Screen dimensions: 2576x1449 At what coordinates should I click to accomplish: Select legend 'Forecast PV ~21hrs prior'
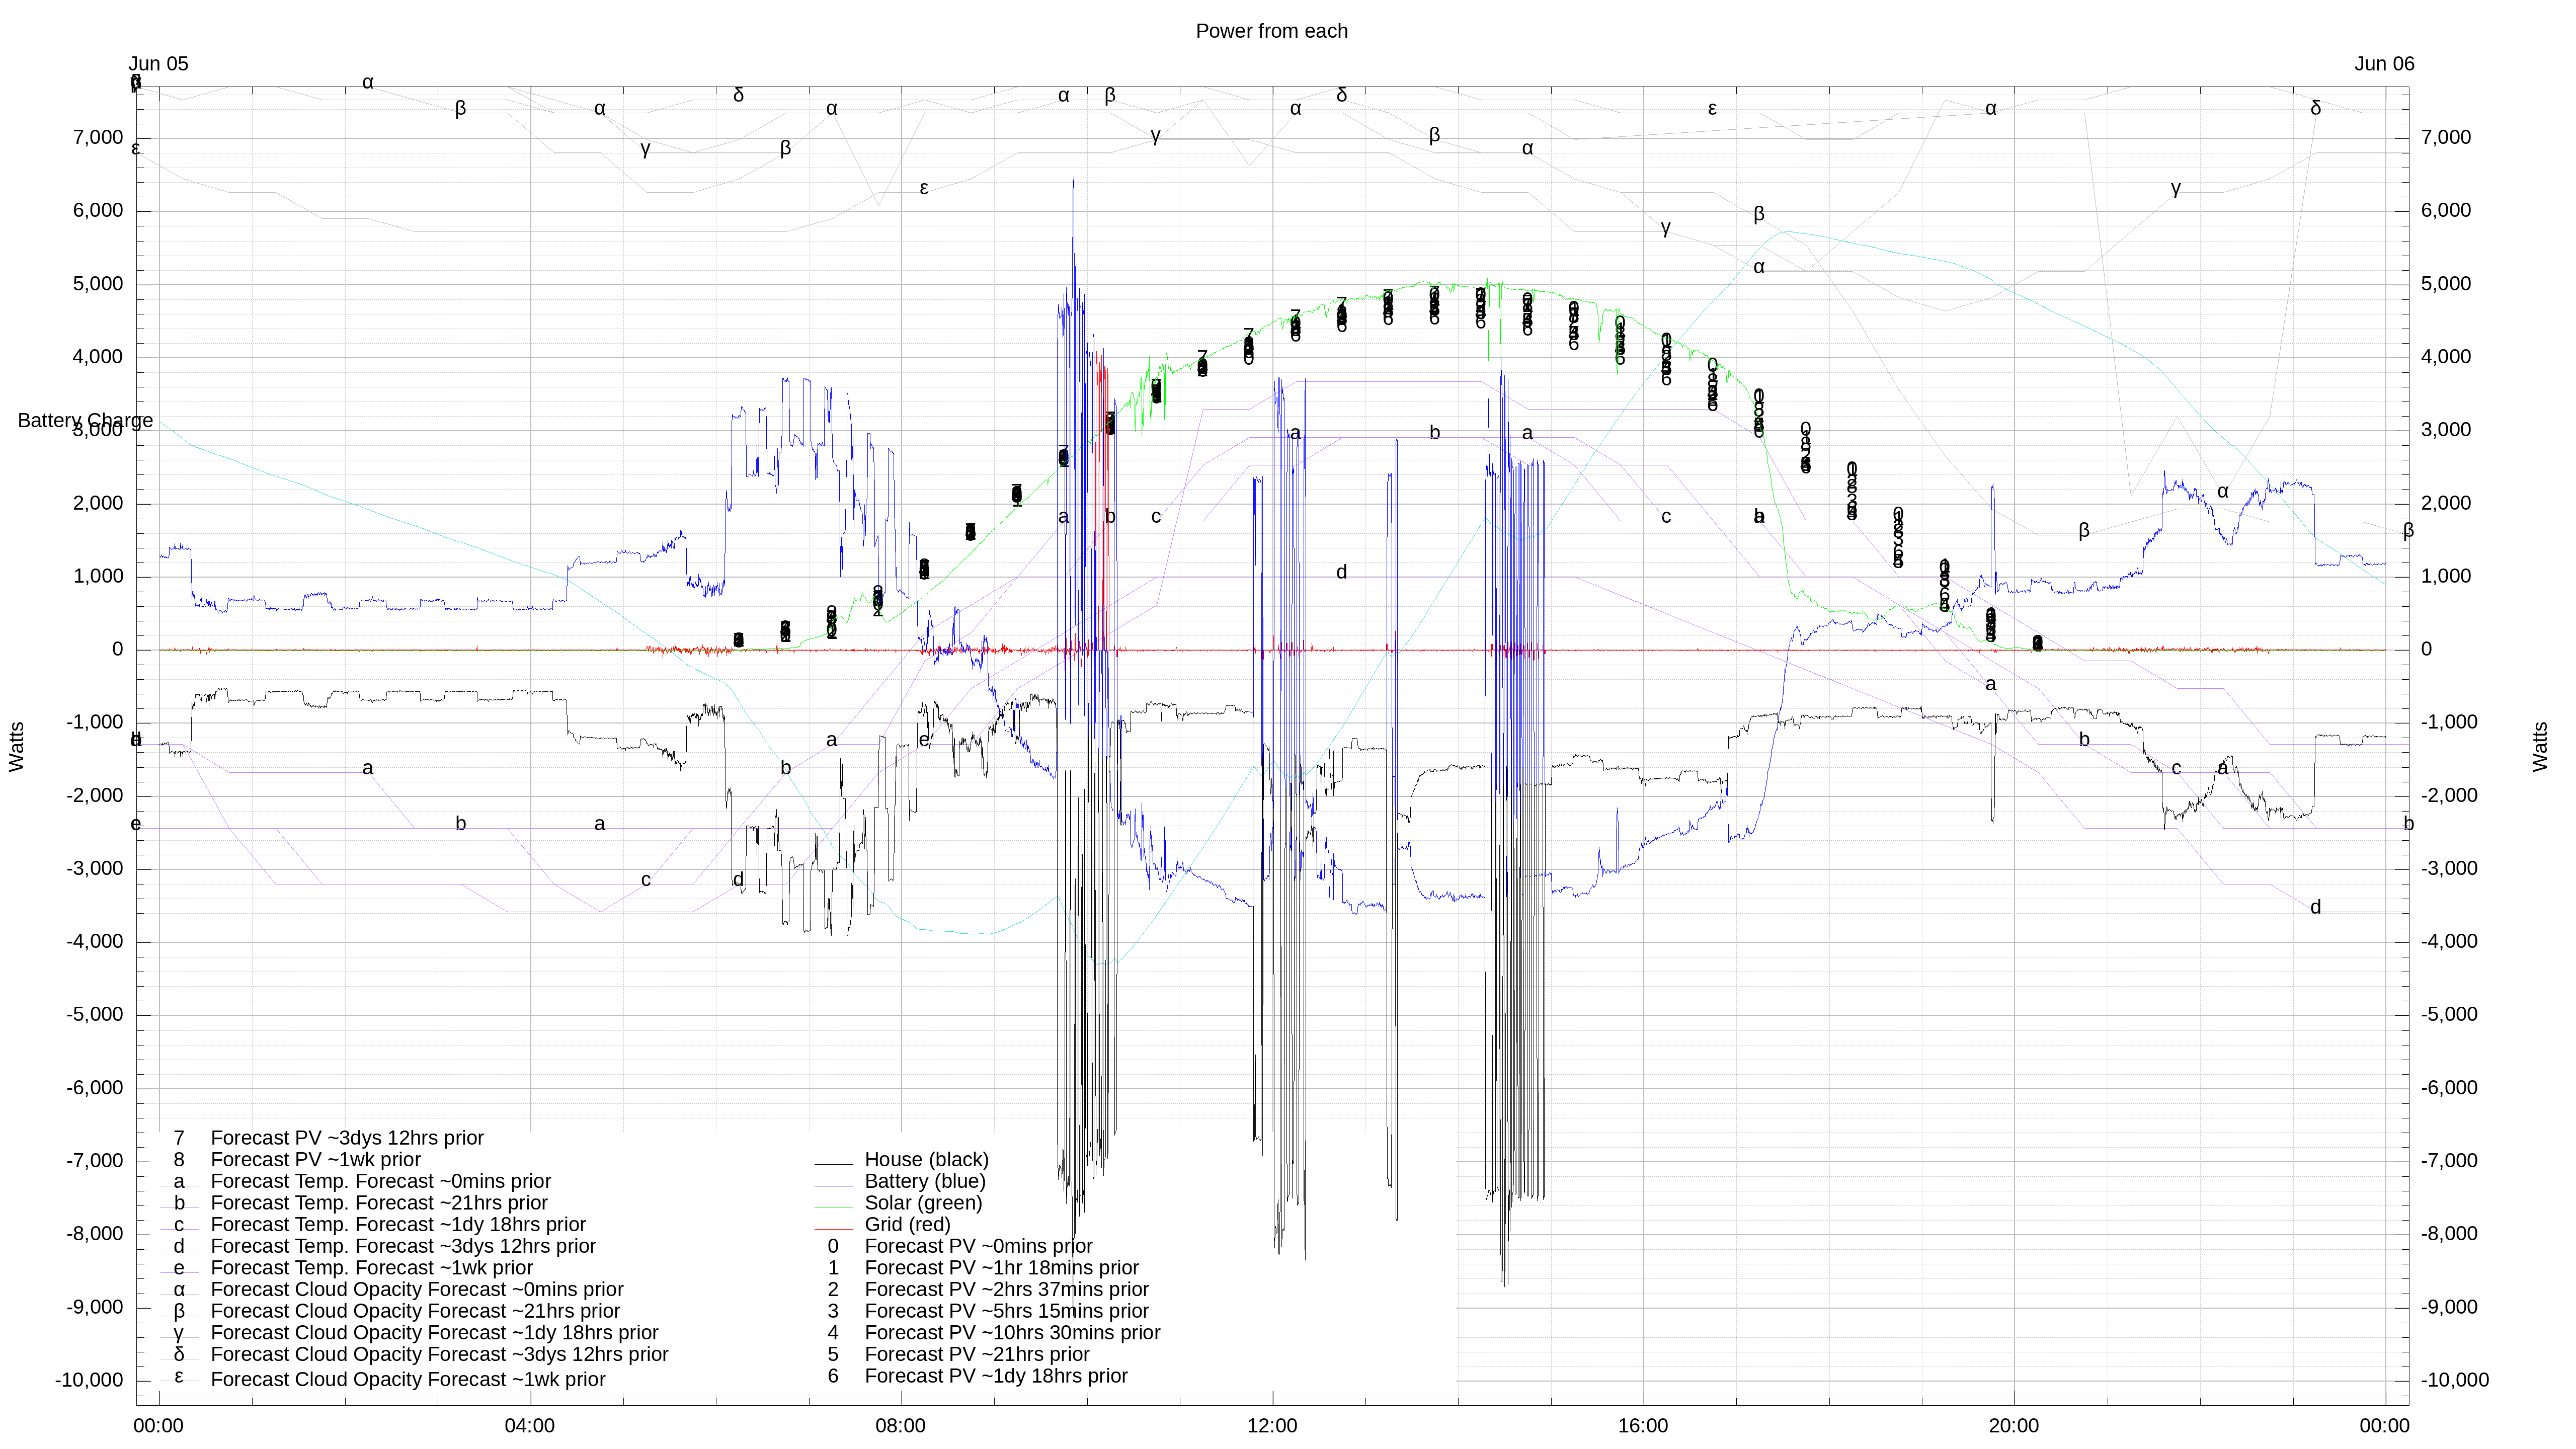[x=976, y=1355]
